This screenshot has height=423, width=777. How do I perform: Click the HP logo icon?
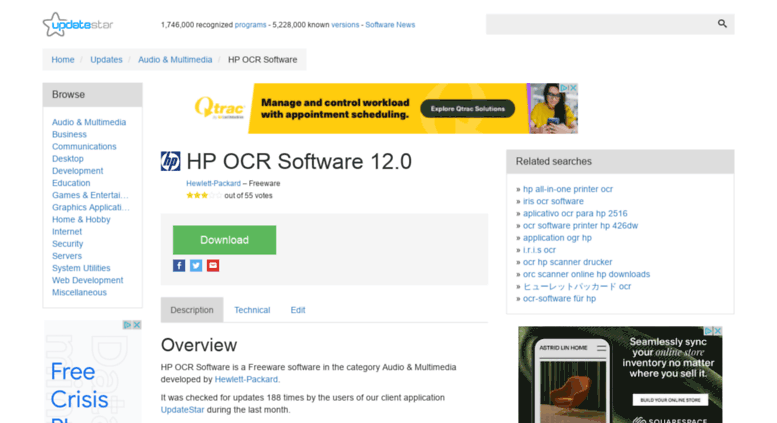170,161
